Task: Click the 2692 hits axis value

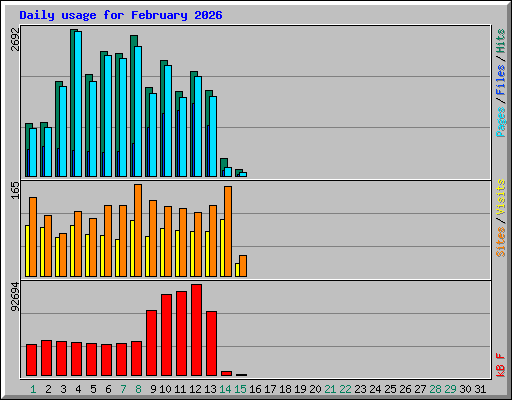Action: (15, 39)
